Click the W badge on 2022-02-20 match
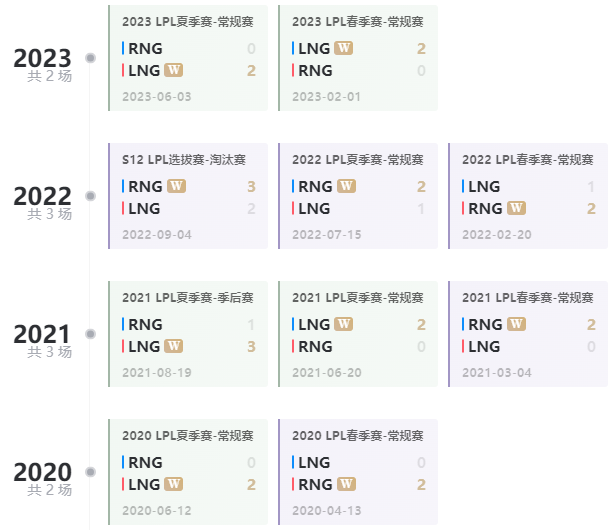The height and width of the screenshot is (530, 613). pos(516,208)
